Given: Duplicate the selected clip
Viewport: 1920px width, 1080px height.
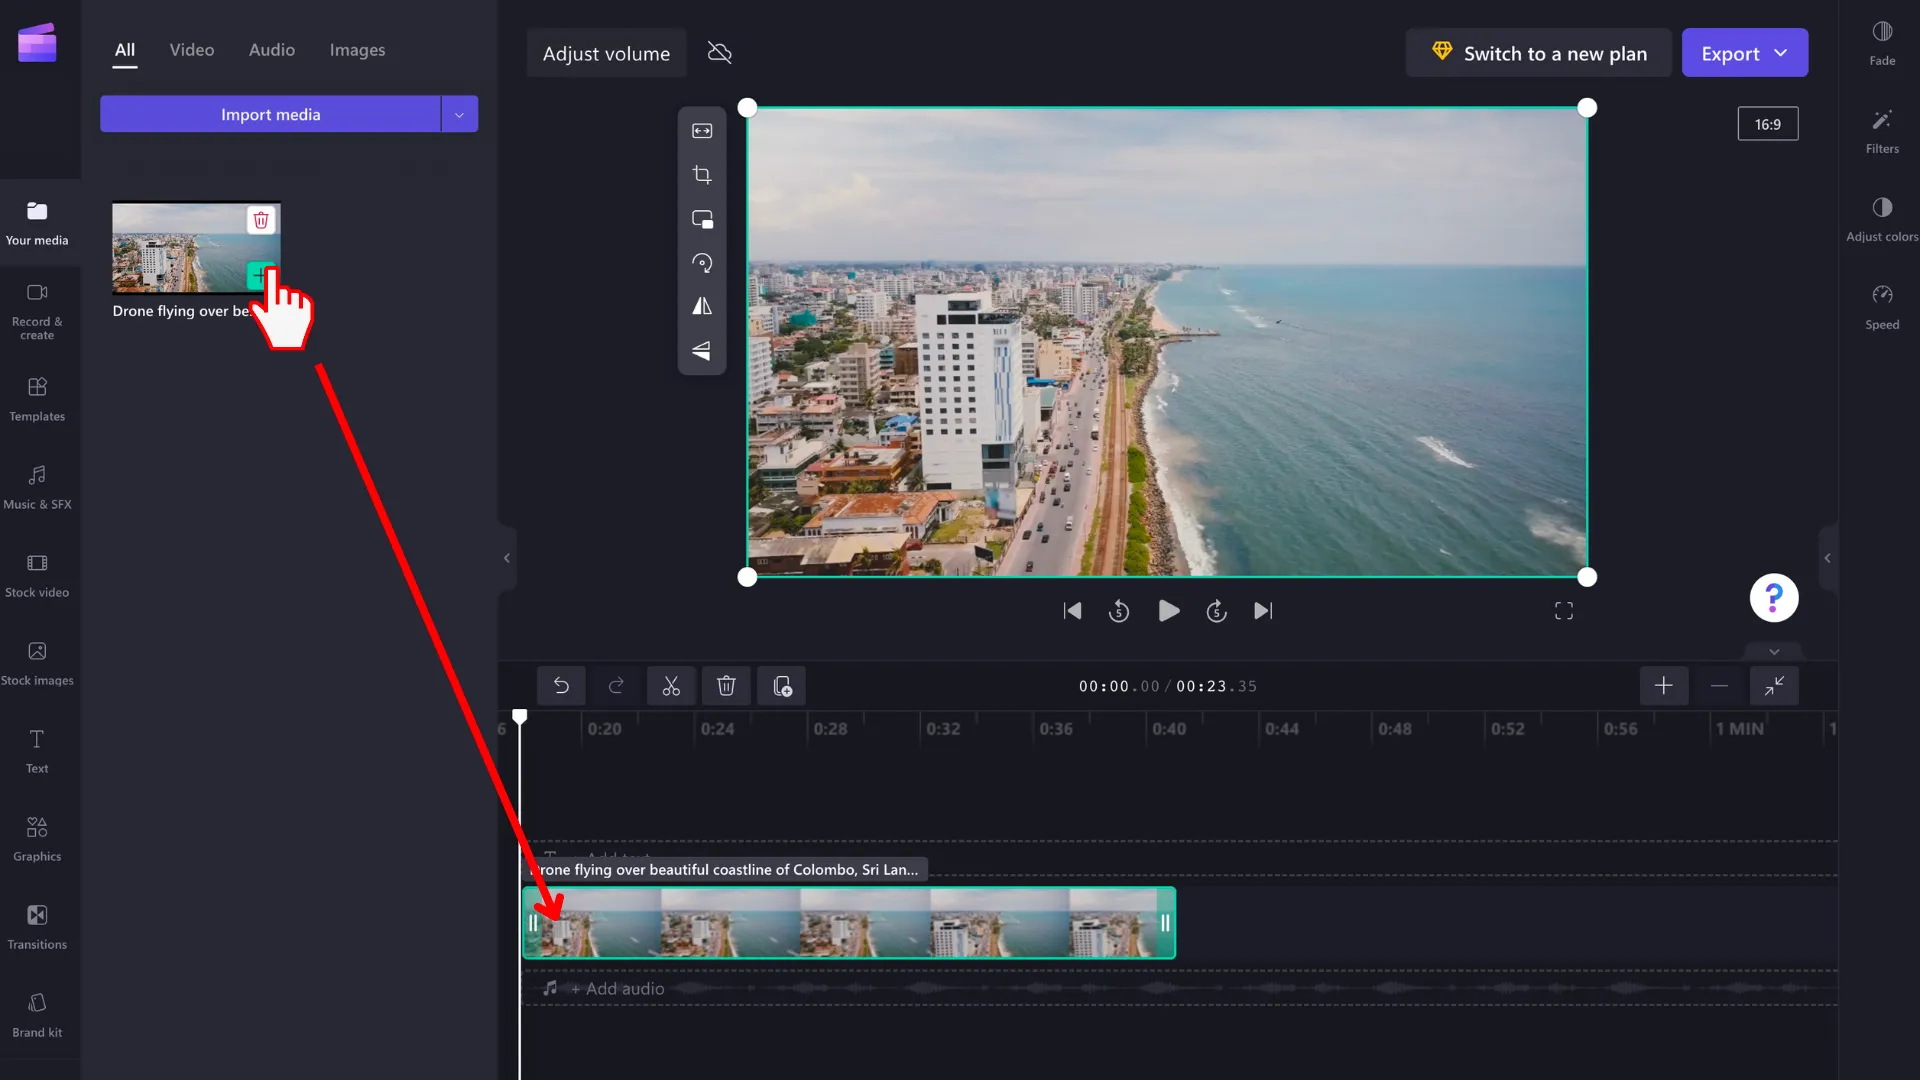Looking at the screenshot, I should 782,686.
